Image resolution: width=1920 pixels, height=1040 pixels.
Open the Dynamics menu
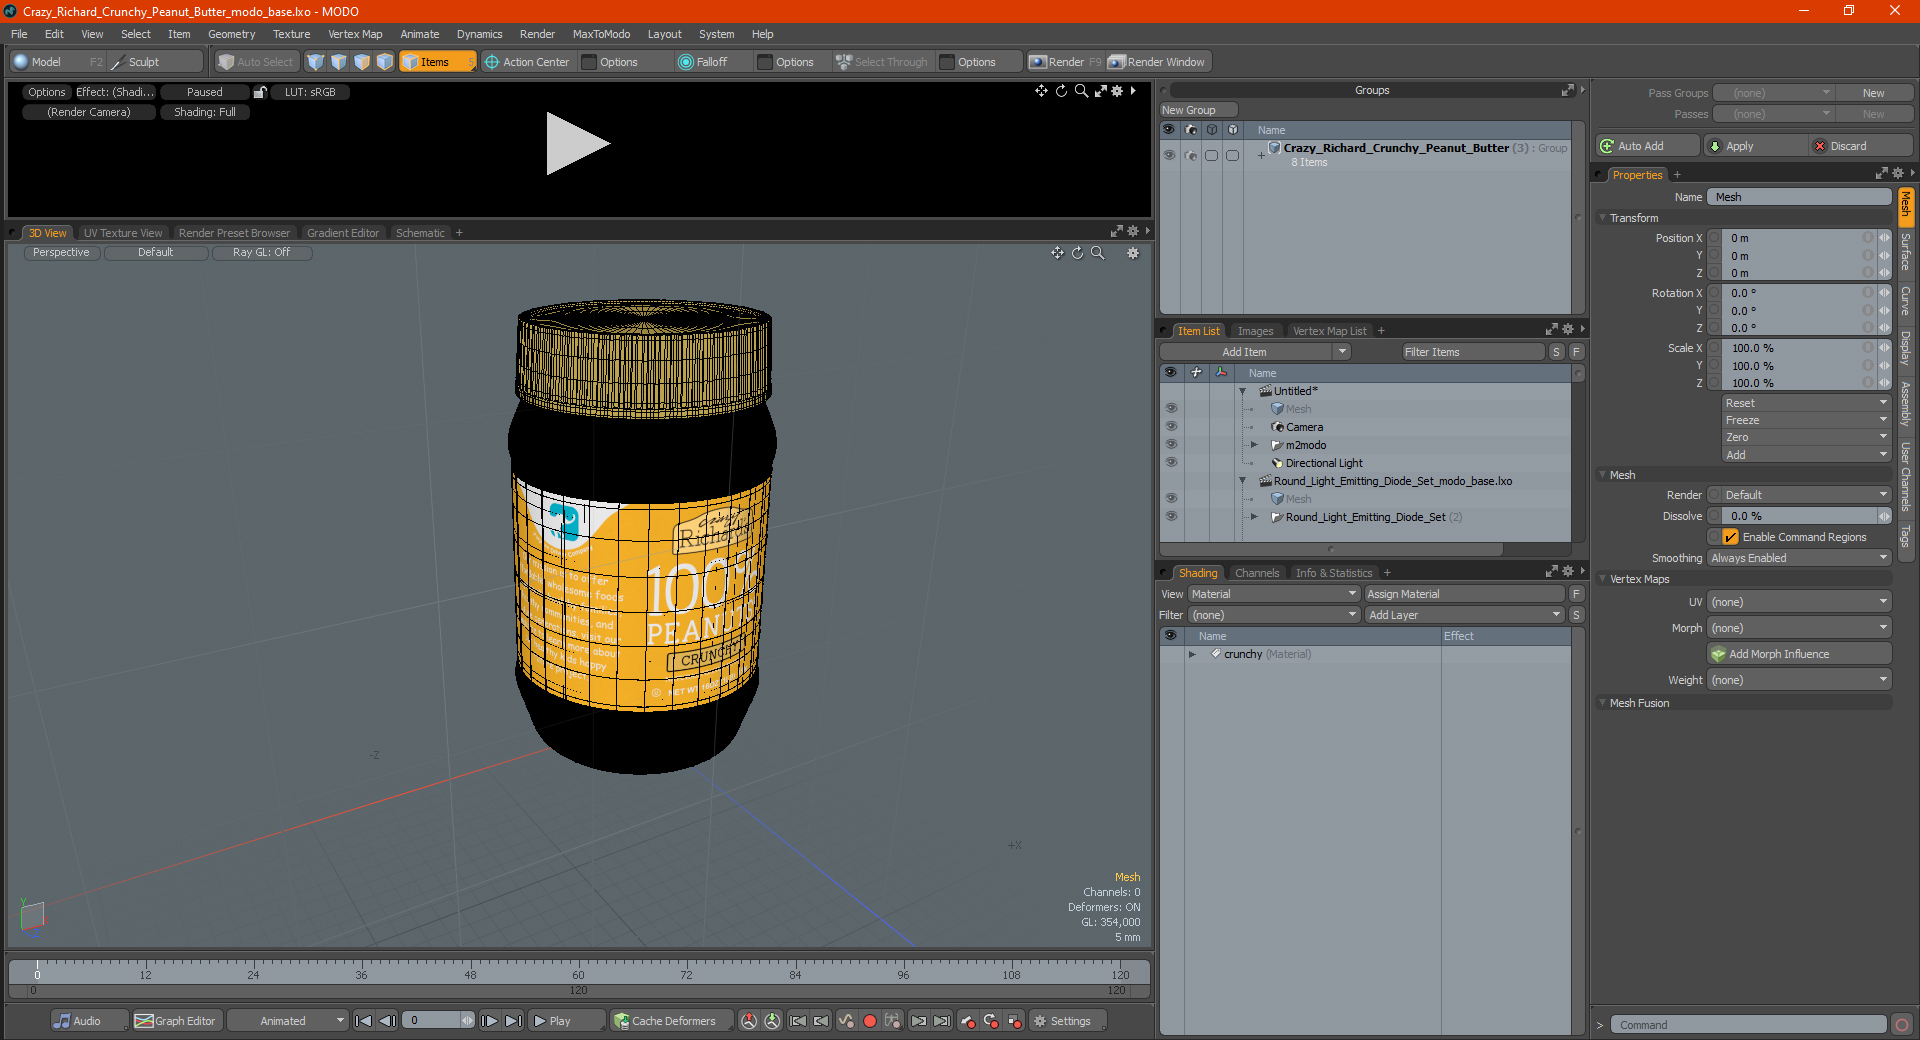479,34
